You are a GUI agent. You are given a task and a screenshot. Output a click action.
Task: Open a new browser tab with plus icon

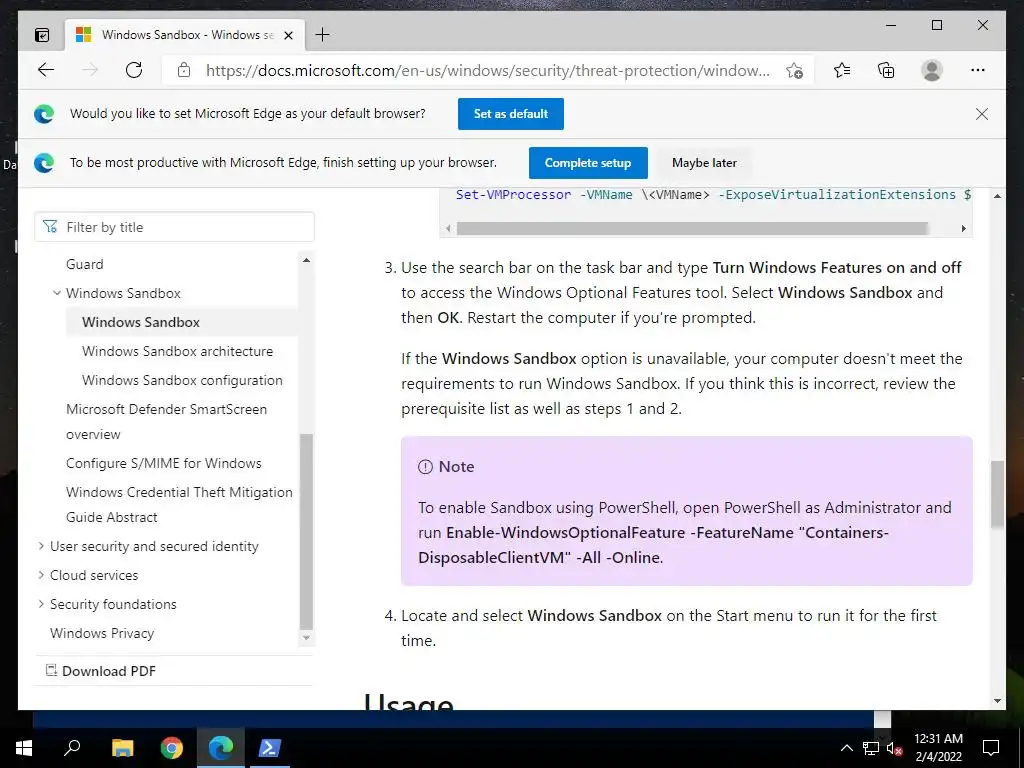323,35
